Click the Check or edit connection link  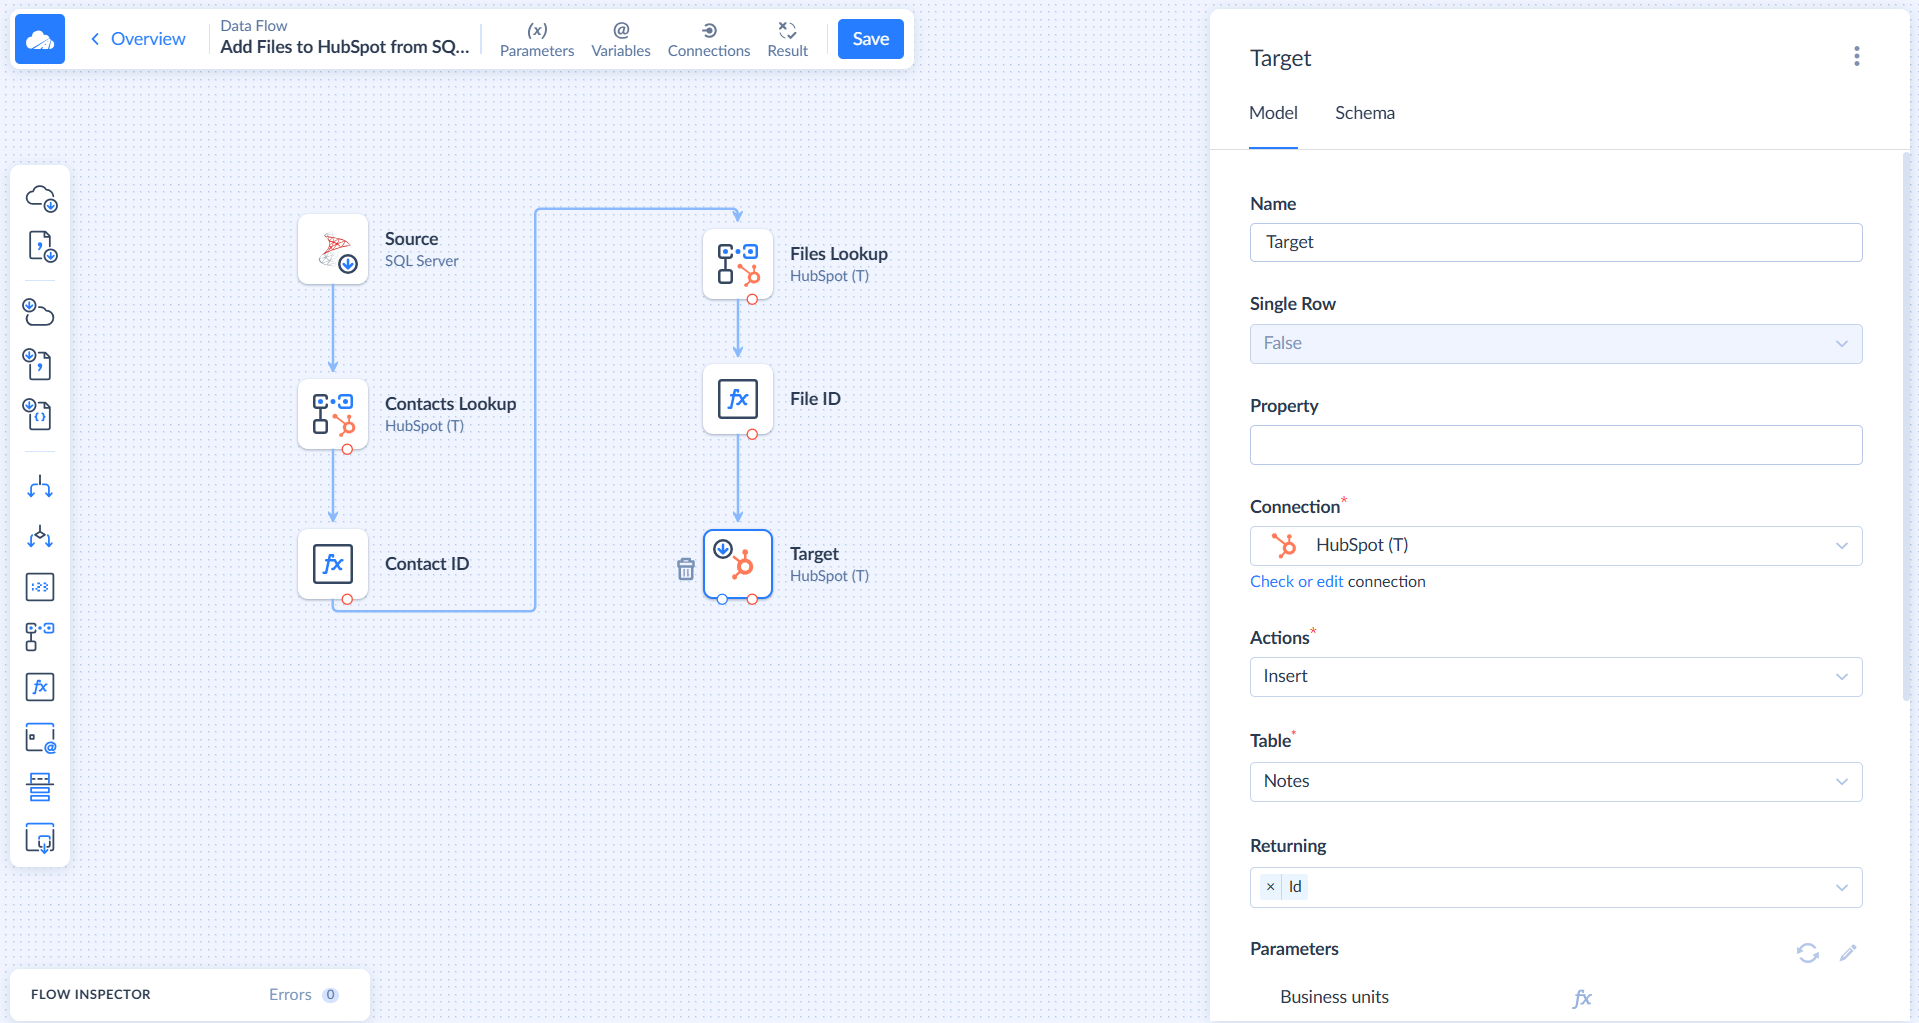pos(1296,582)
